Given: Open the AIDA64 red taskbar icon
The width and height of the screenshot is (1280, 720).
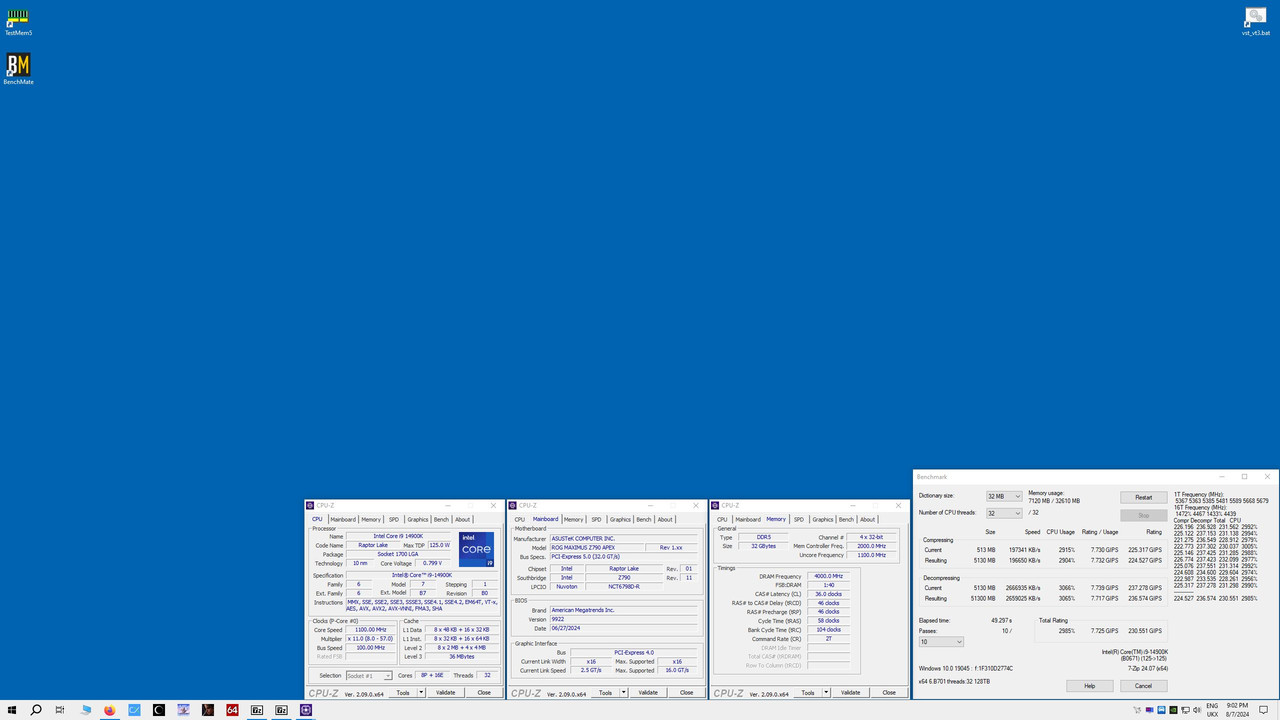Looking at the screenshot, I should pyautogui.click(x=232, y=710).
